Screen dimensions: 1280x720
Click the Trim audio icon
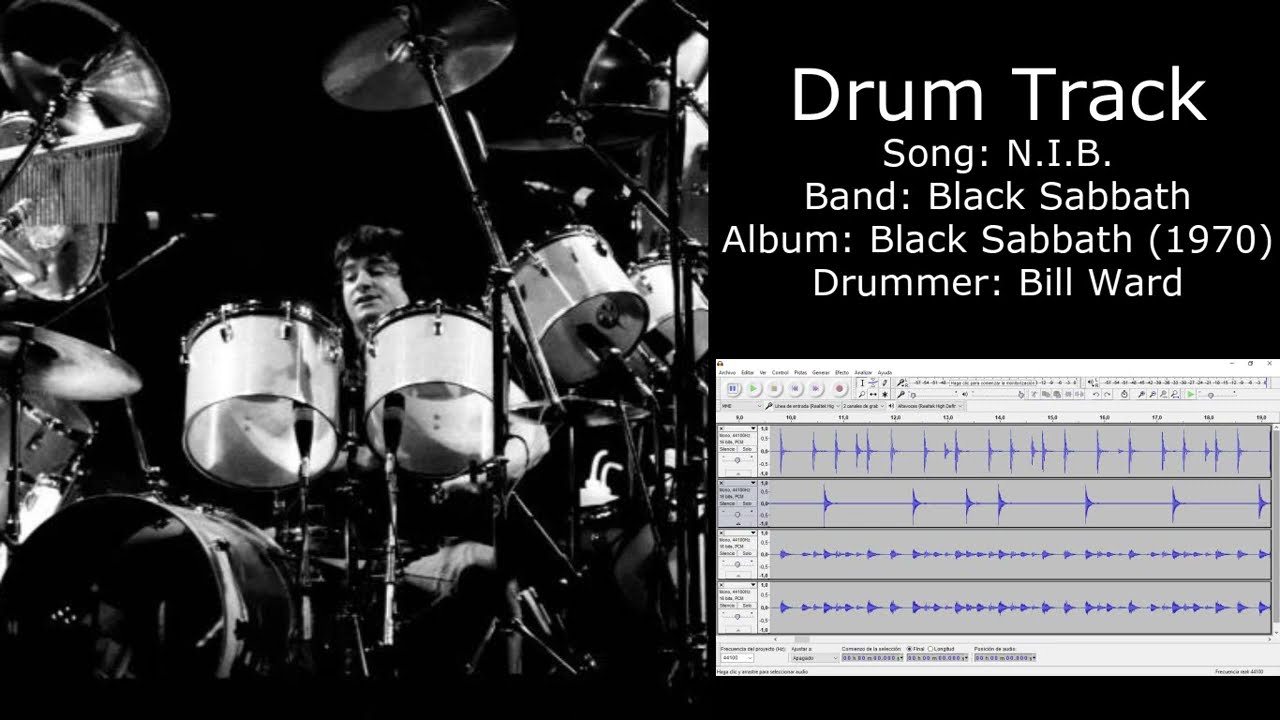point(1068,394)
